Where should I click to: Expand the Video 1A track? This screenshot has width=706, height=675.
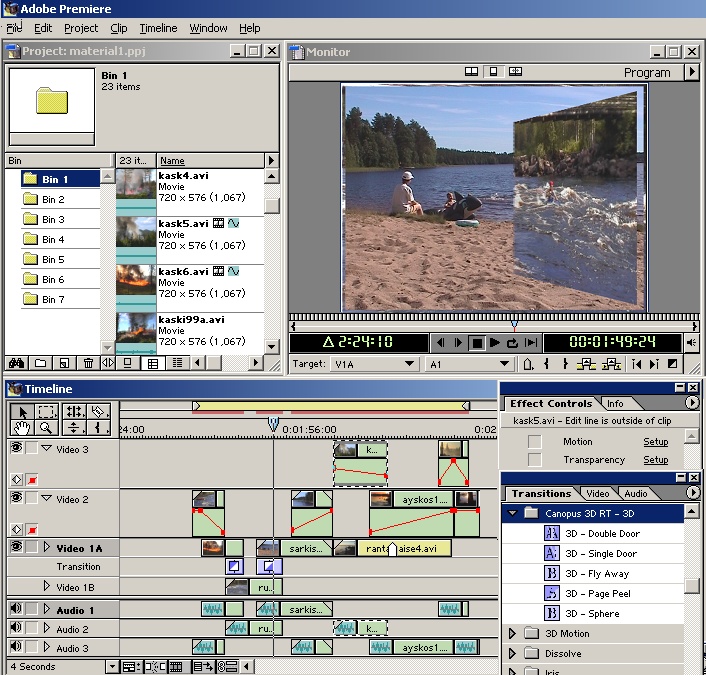tap(46, 547)
